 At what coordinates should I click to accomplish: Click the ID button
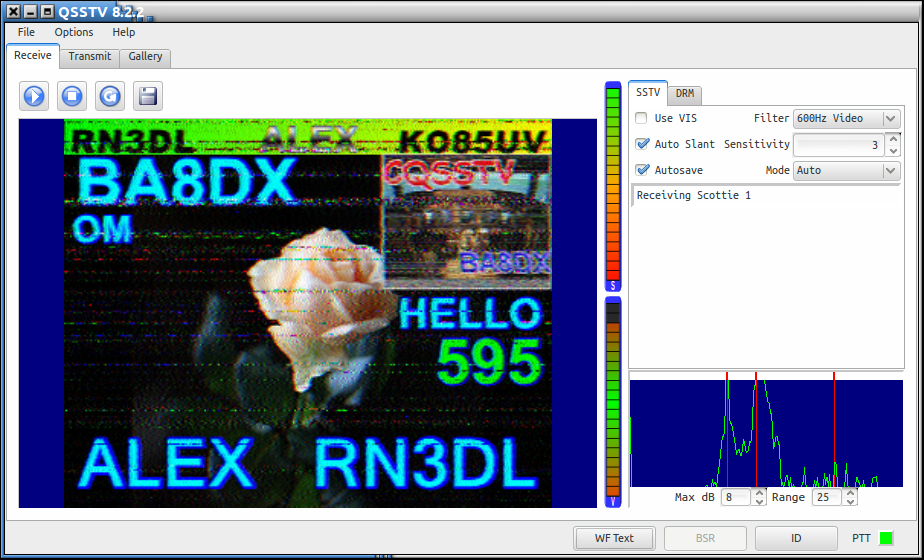(x=796, y=538)
